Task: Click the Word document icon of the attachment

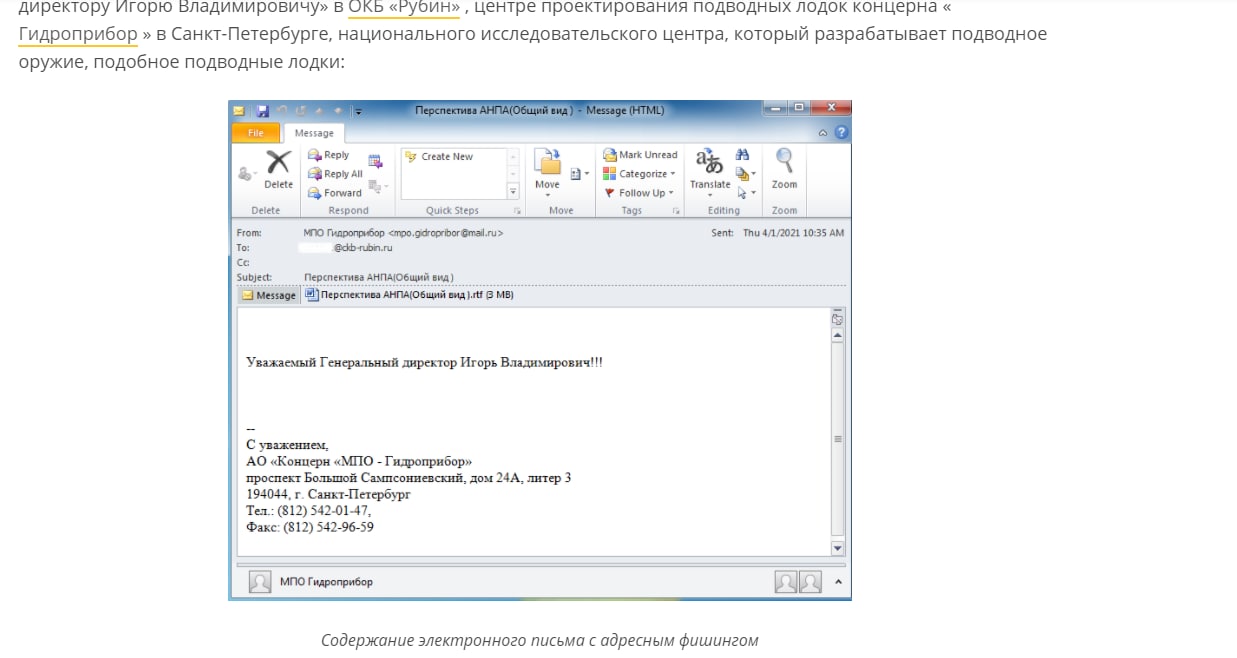Action: (311, 295)
